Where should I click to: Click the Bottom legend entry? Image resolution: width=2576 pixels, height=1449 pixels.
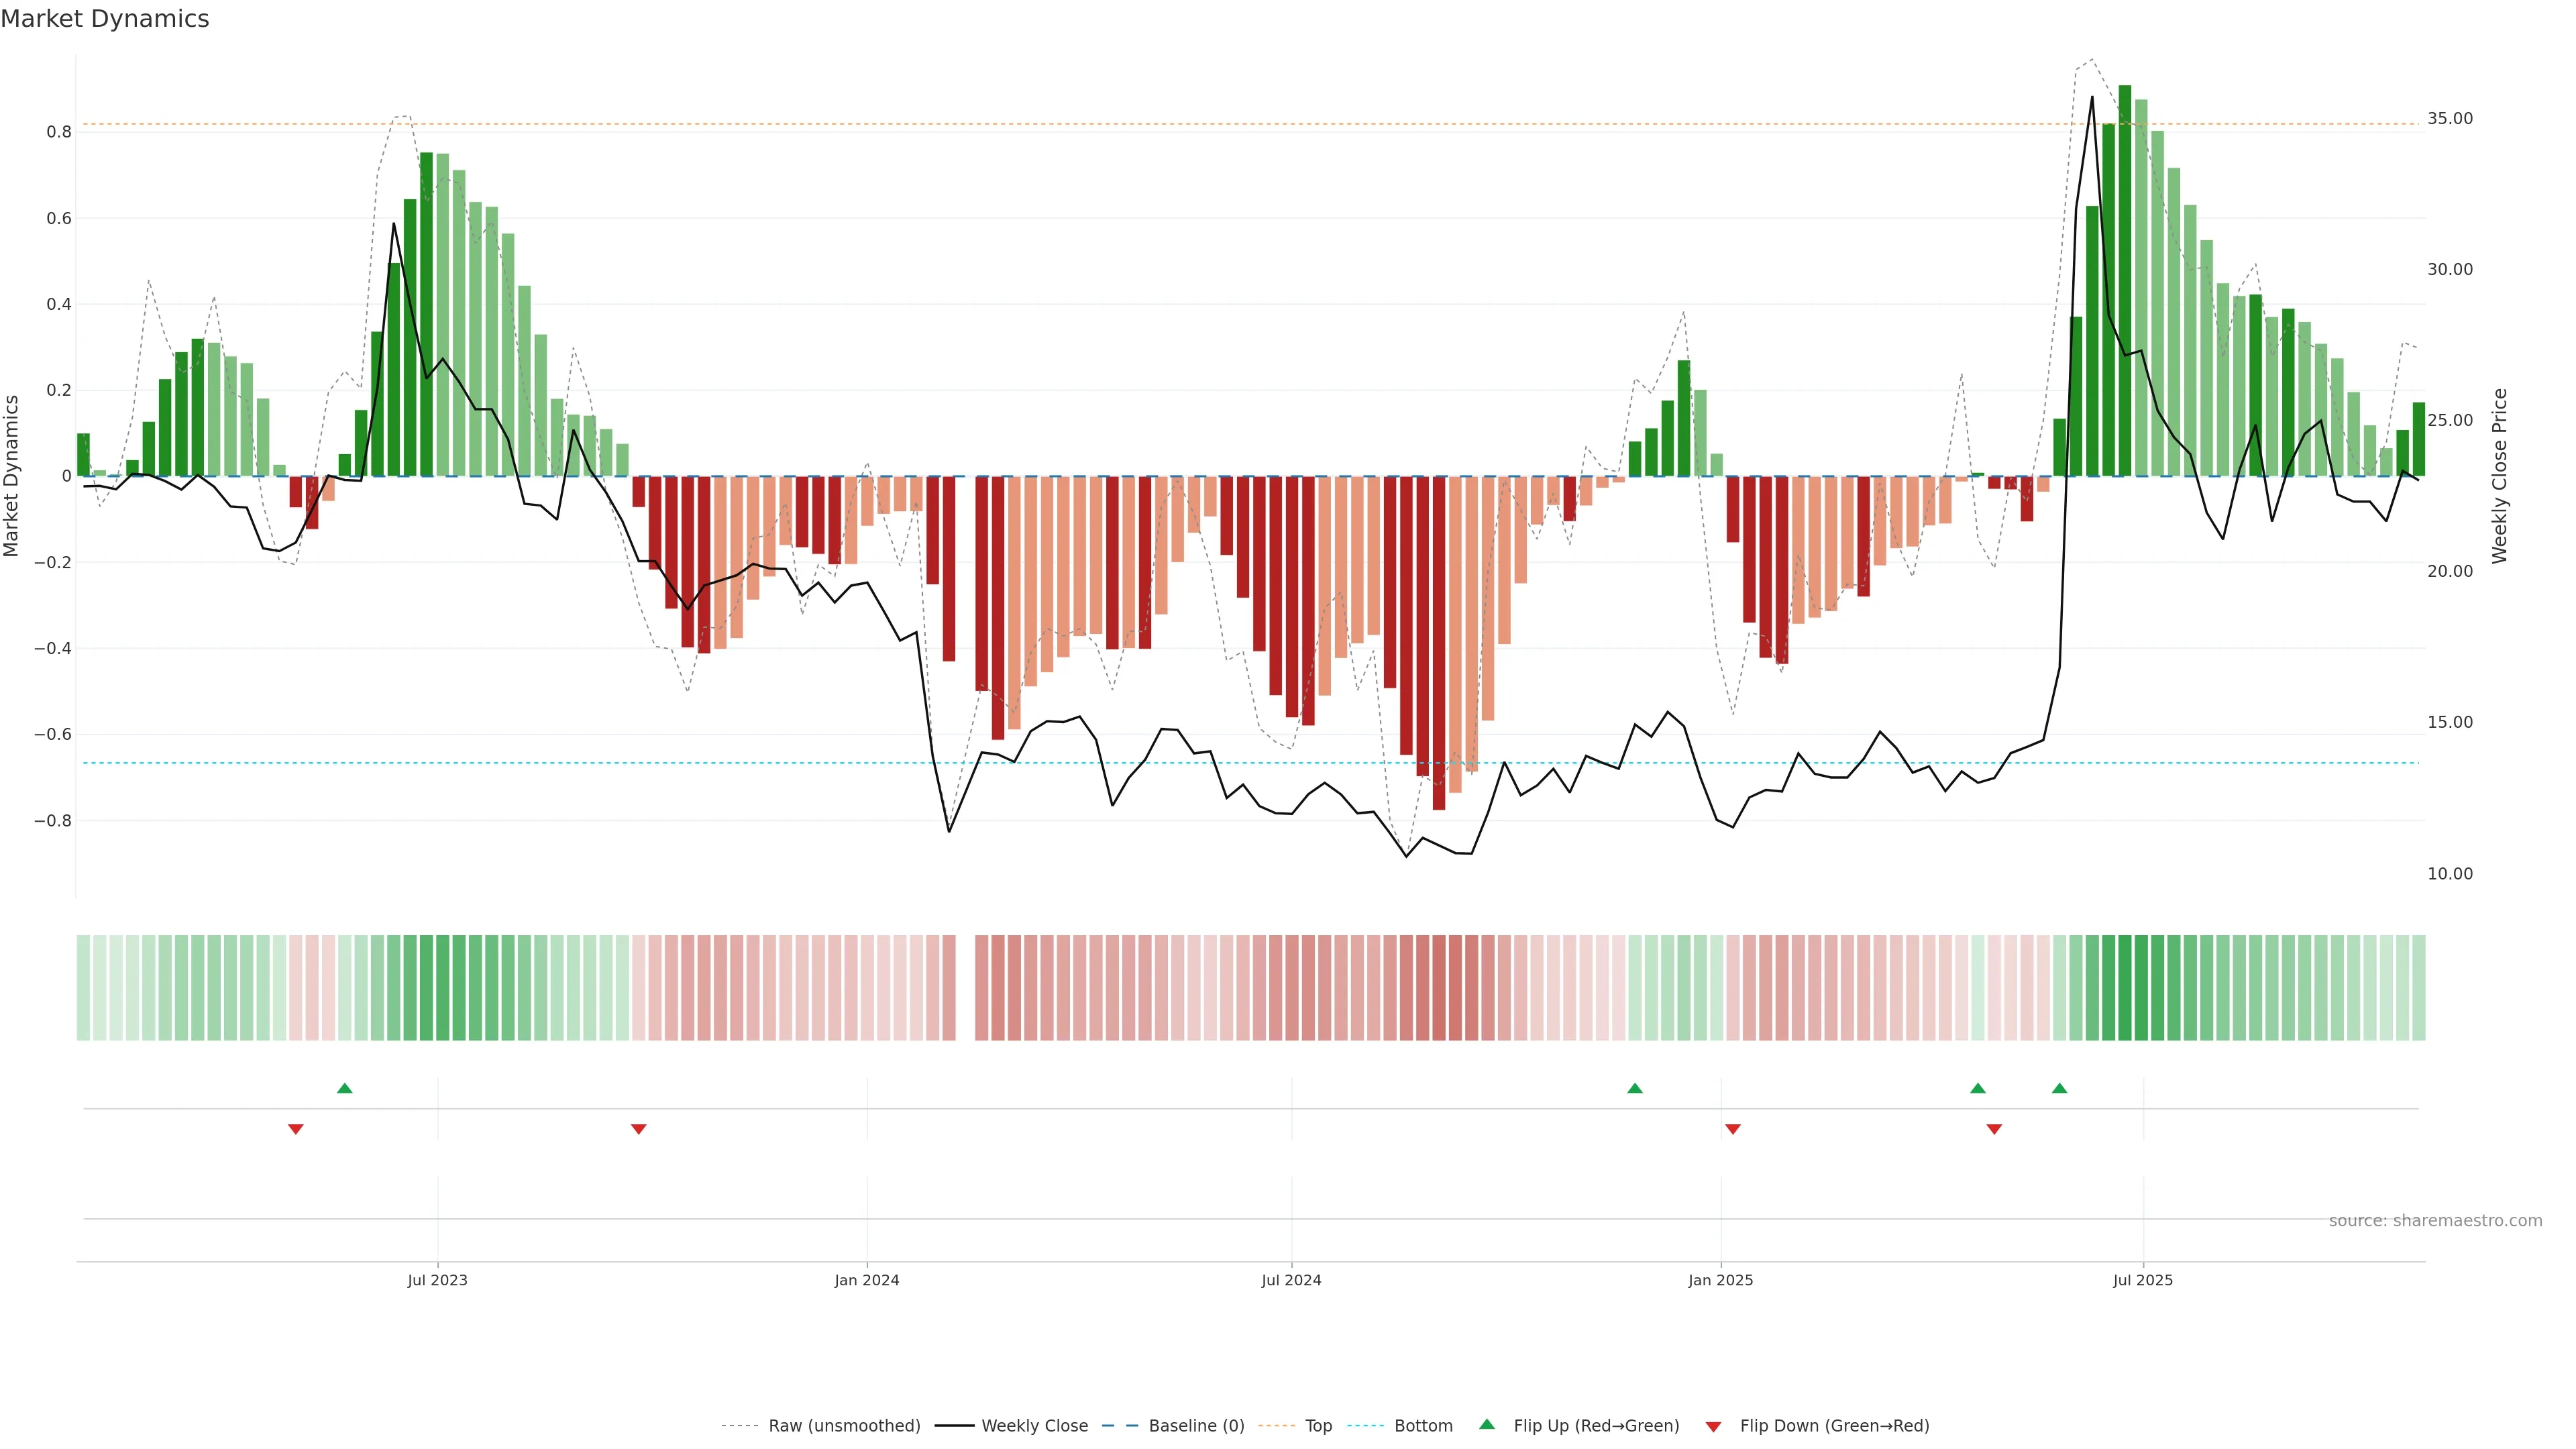[1423, 1426]
